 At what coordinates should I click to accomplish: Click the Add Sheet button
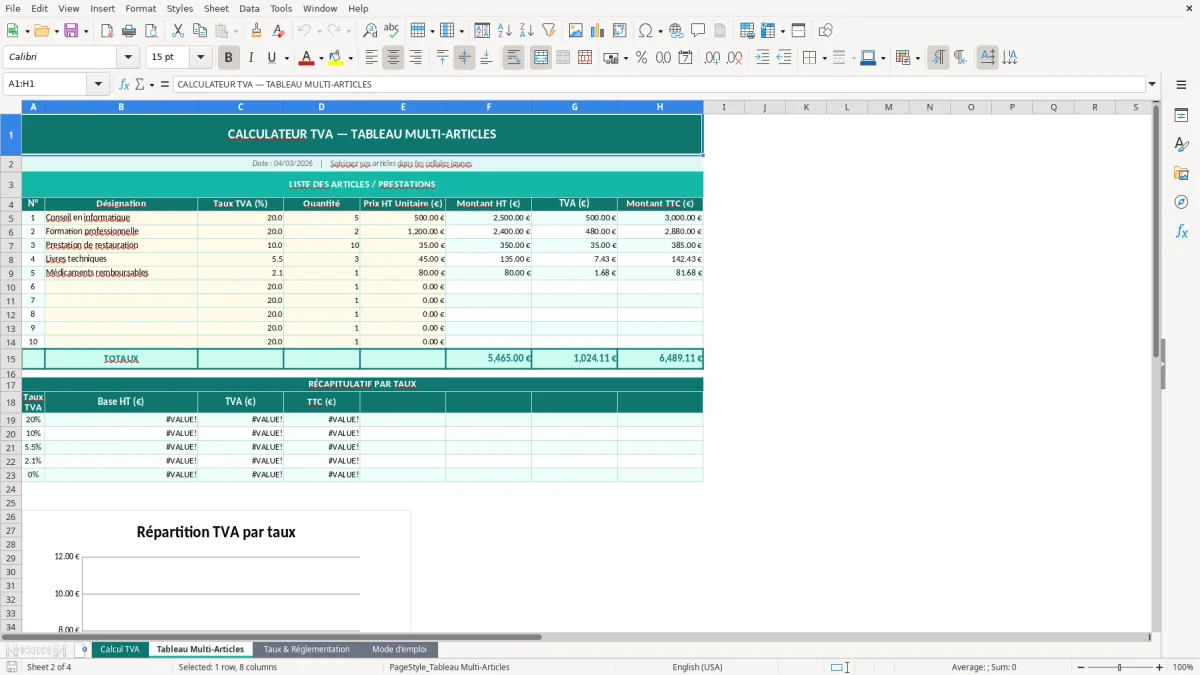pos(84,649)
